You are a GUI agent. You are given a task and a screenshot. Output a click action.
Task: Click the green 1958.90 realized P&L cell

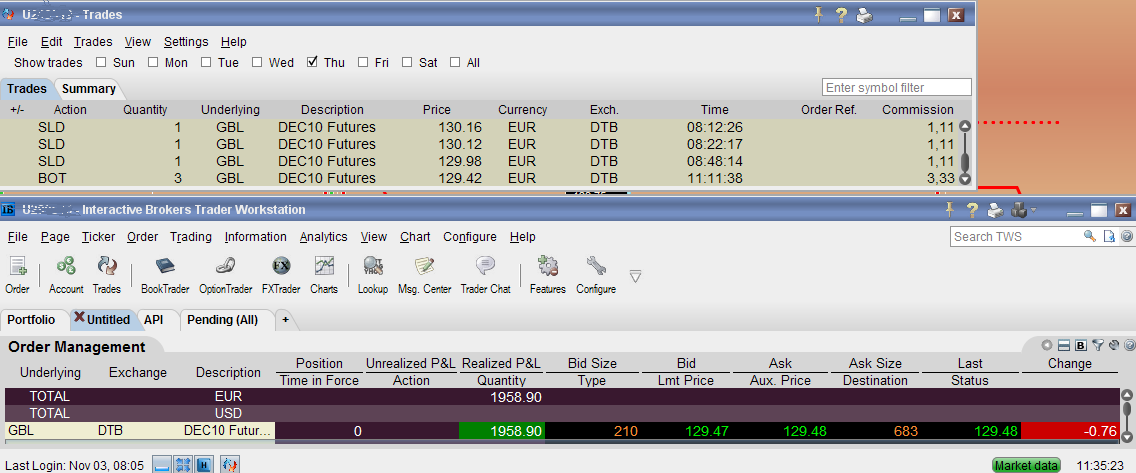point(501,431)
